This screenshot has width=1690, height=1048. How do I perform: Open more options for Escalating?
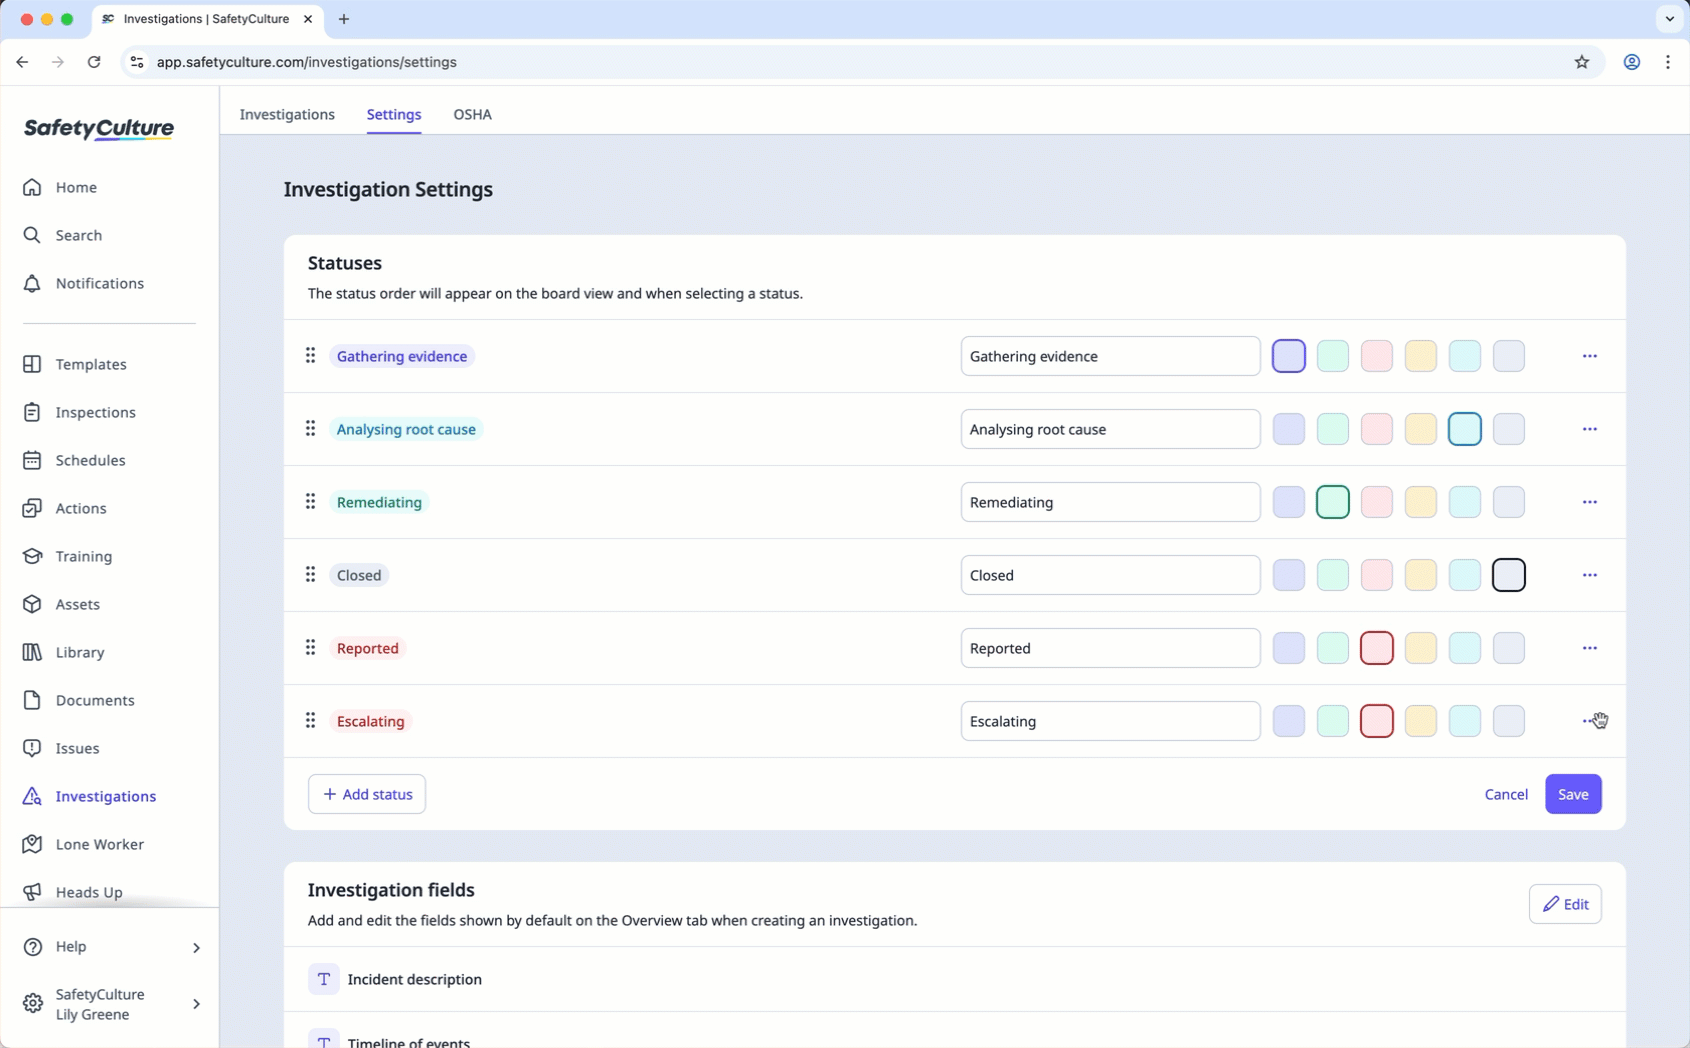[1590, 721]
